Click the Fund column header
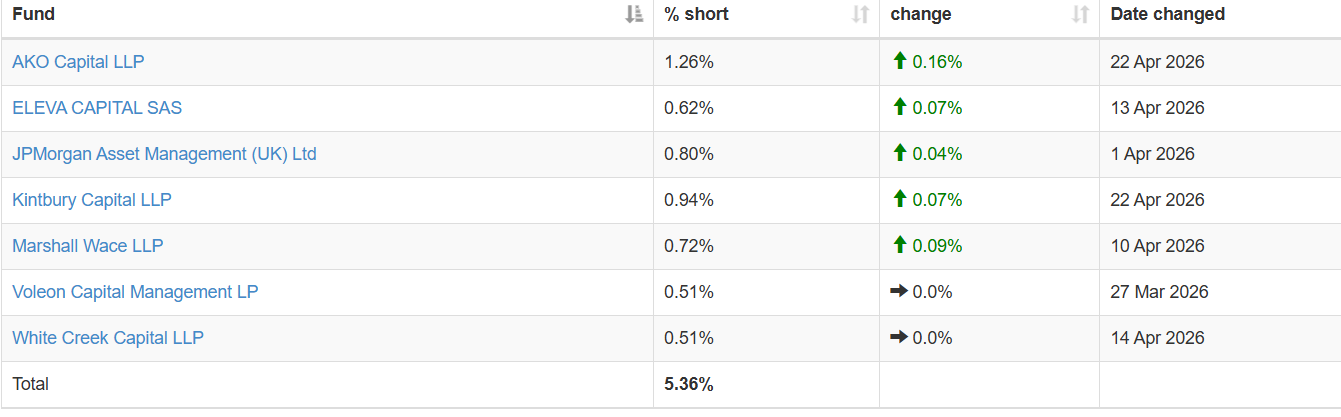Image resolution: width=1341 pixels, height=417 pixels. click(34, 14)
